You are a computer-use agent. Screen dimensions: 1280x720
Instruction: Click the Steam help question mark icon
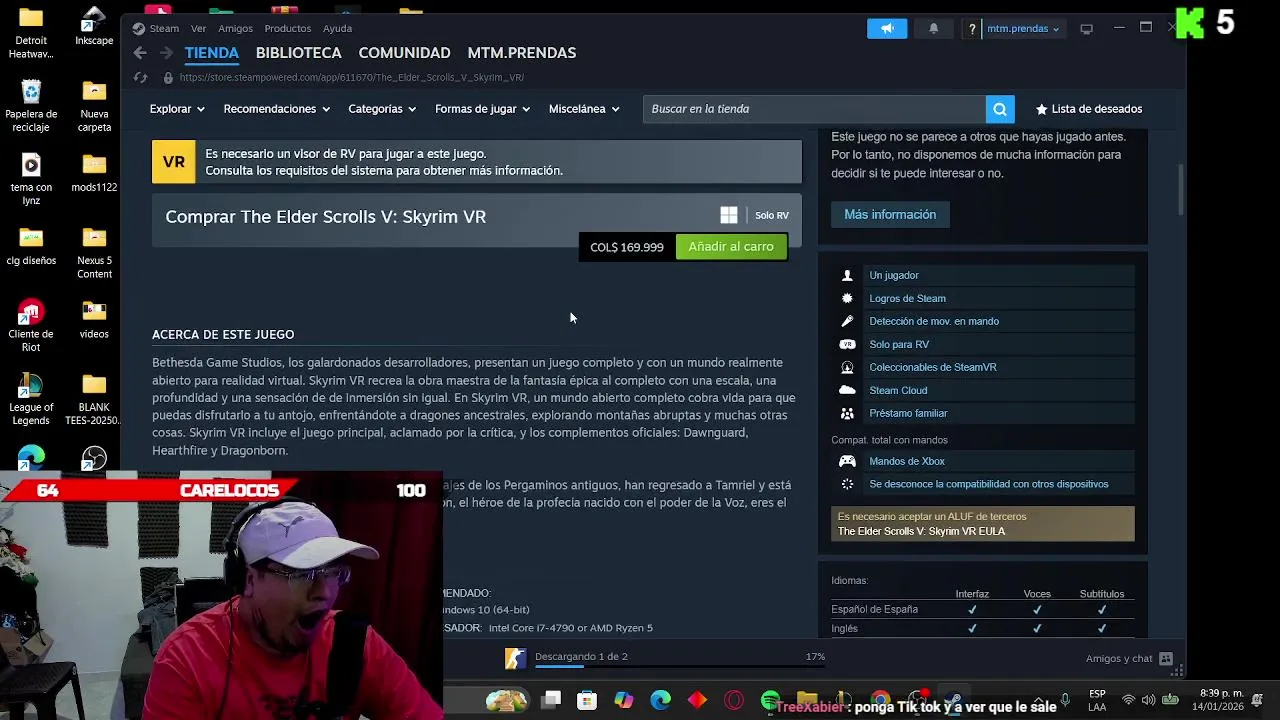pyautogui.click(x=971, y=29)
